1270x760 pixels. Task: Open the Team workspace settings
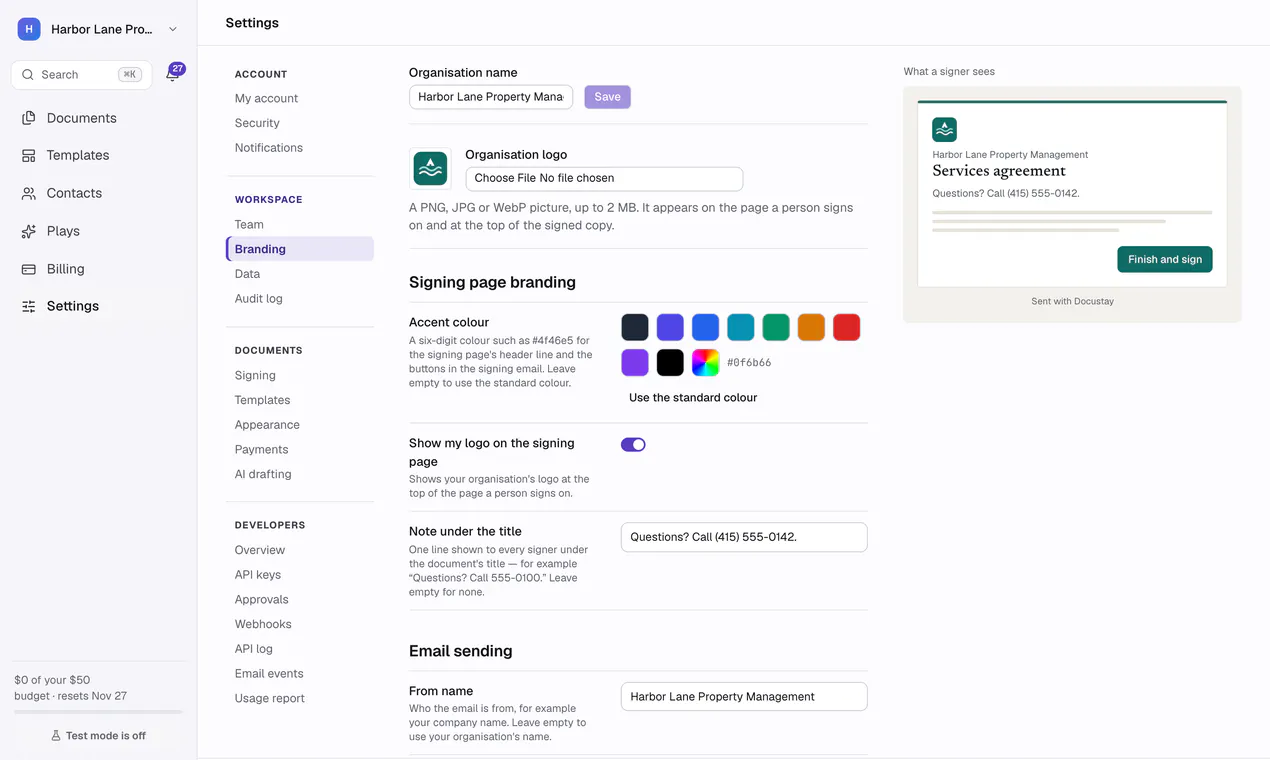tap(249, 225)
